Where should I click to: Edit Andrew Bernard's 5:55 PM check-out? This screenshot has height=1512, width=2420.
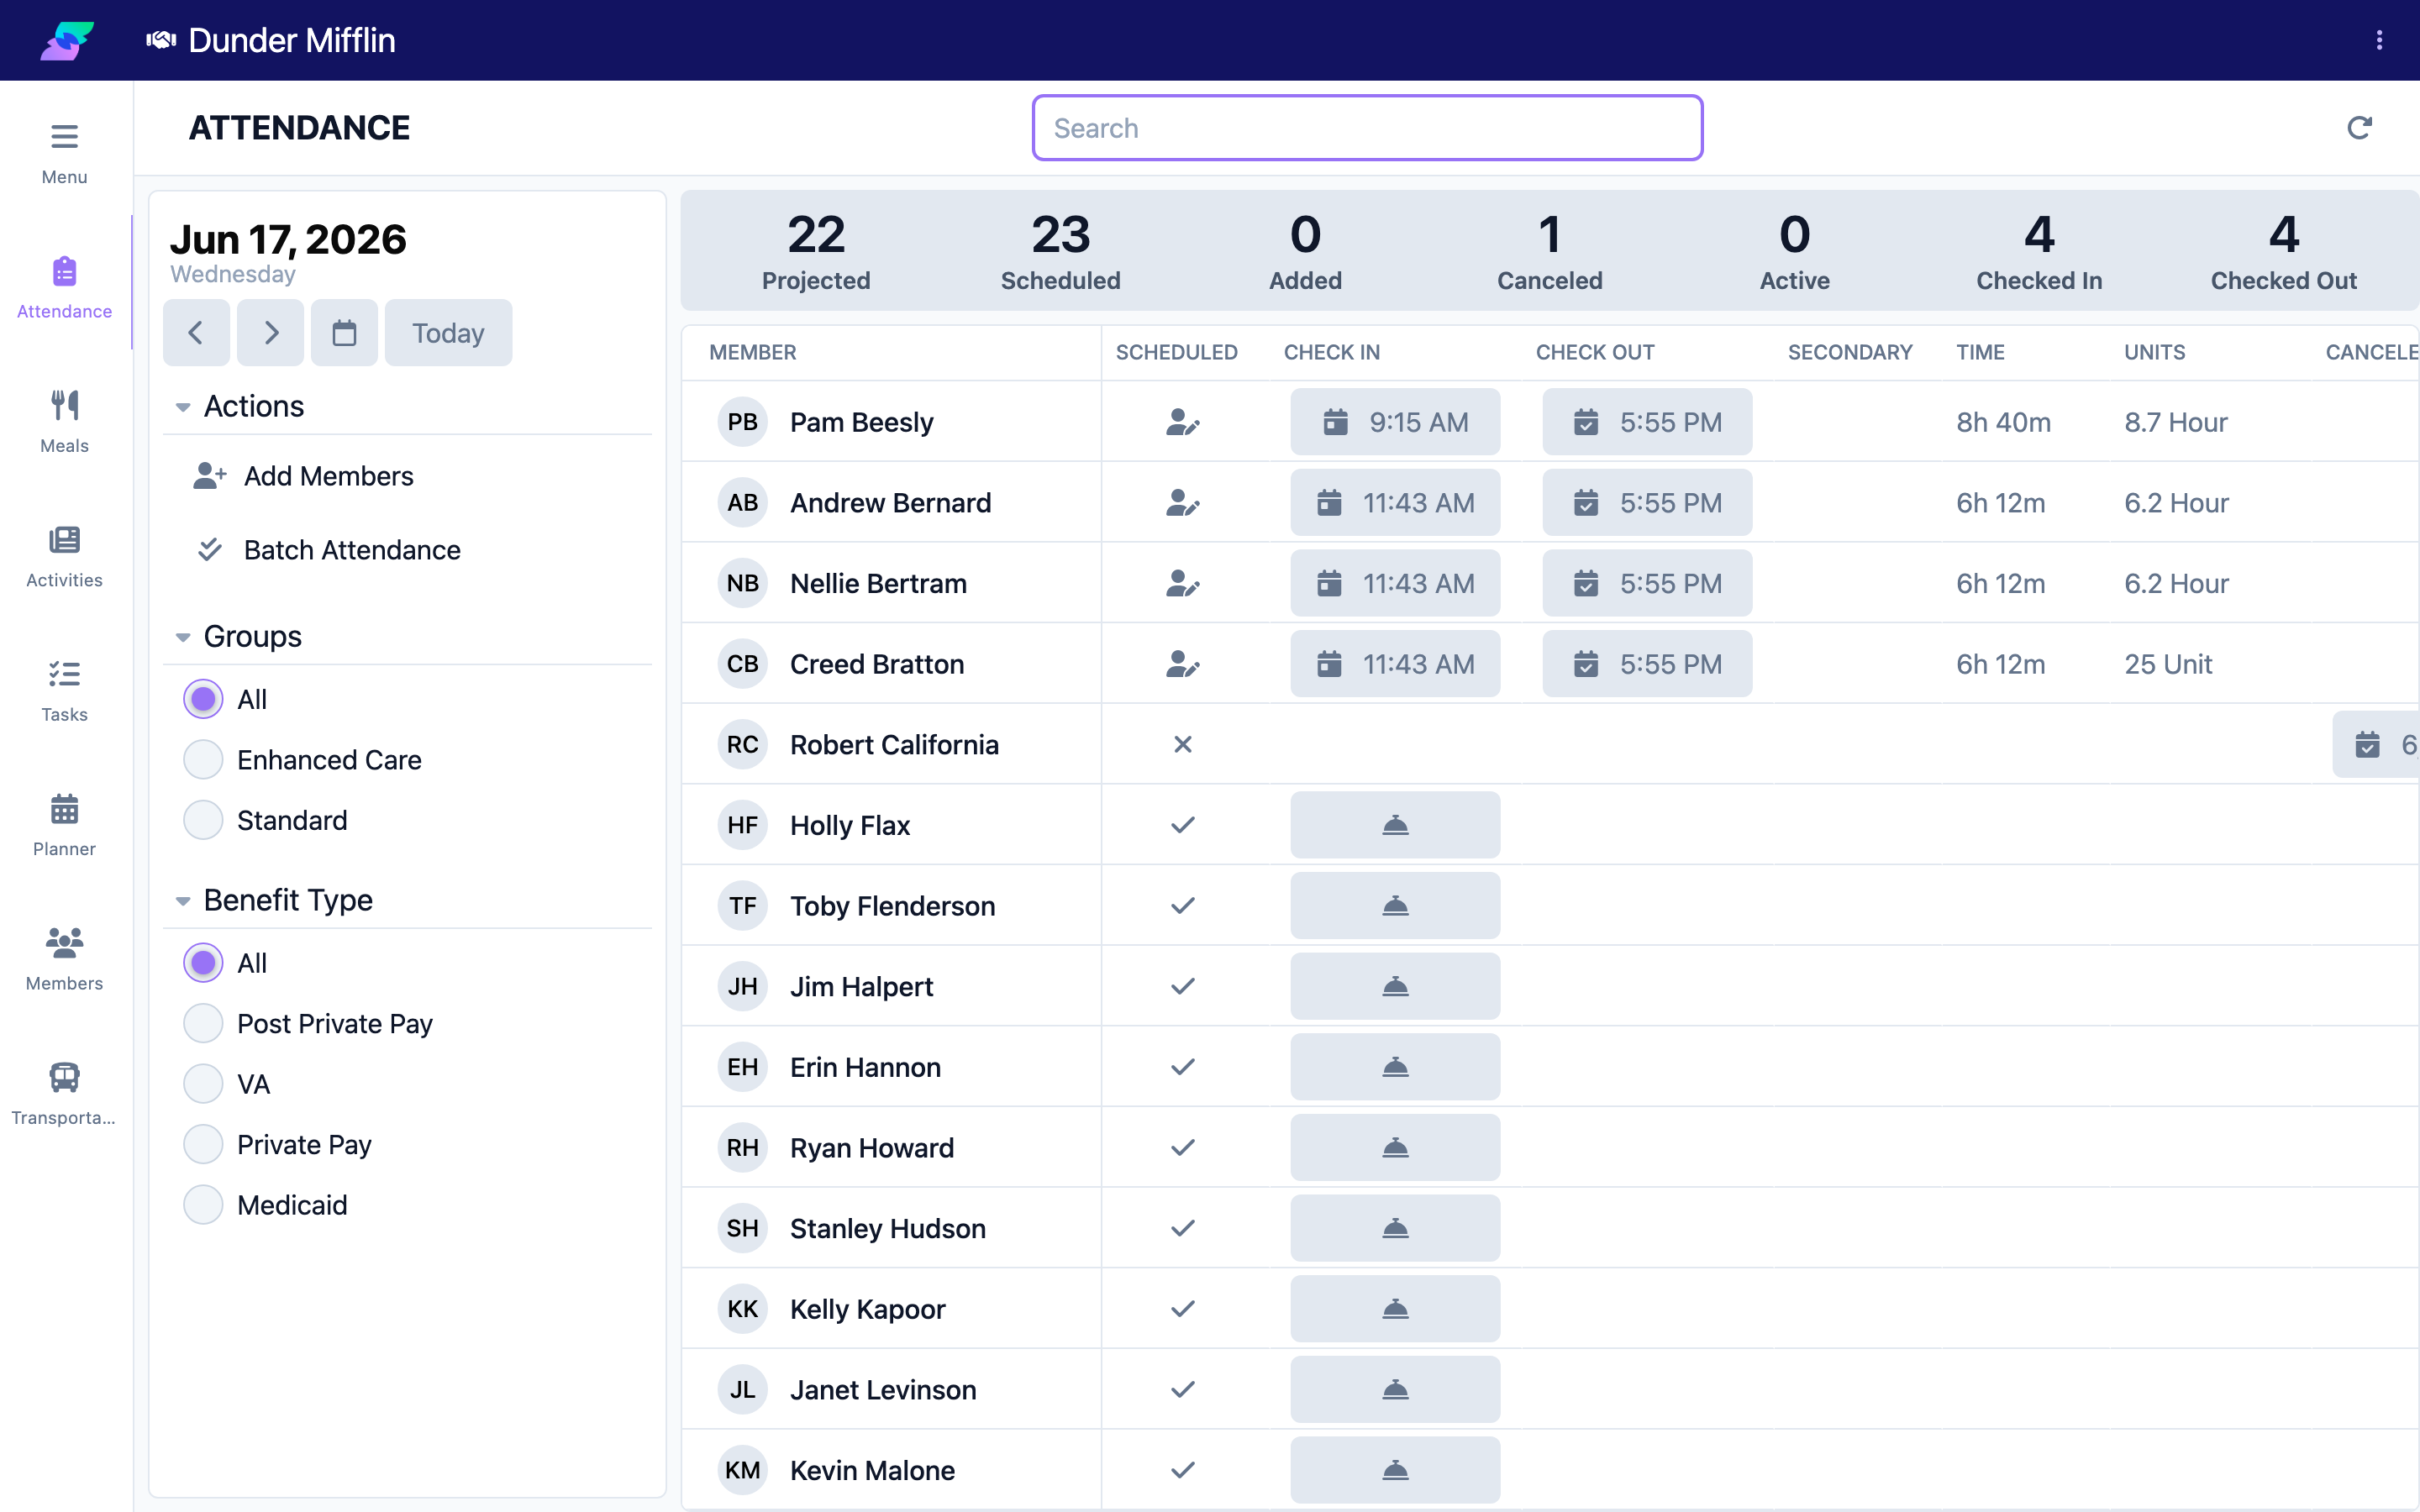(1647, 503)
